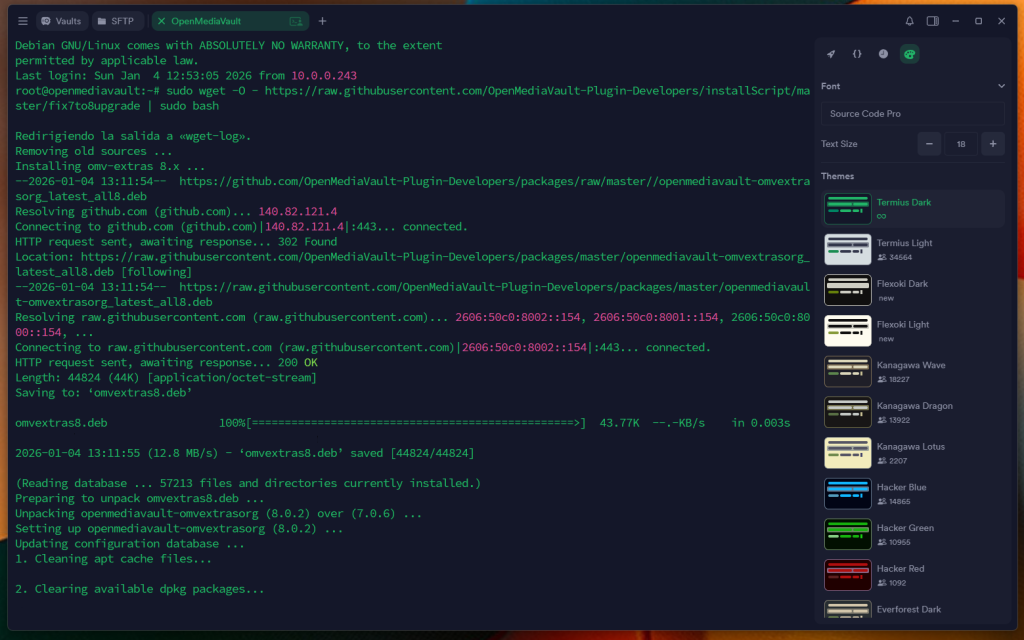The image size is (1024, 640).
Task: Close the OpenMediaVault session tab
Action: [162, 20]
